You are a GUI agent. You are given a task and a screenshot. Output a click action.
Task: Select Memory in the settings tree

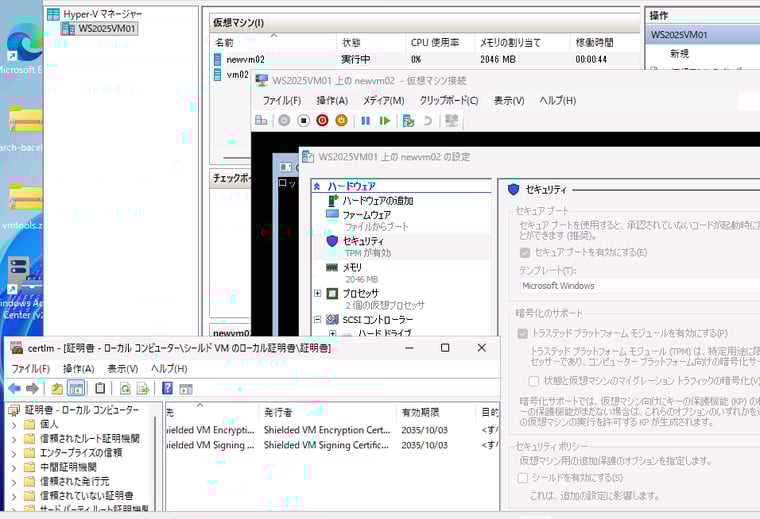tap(352, 267)
